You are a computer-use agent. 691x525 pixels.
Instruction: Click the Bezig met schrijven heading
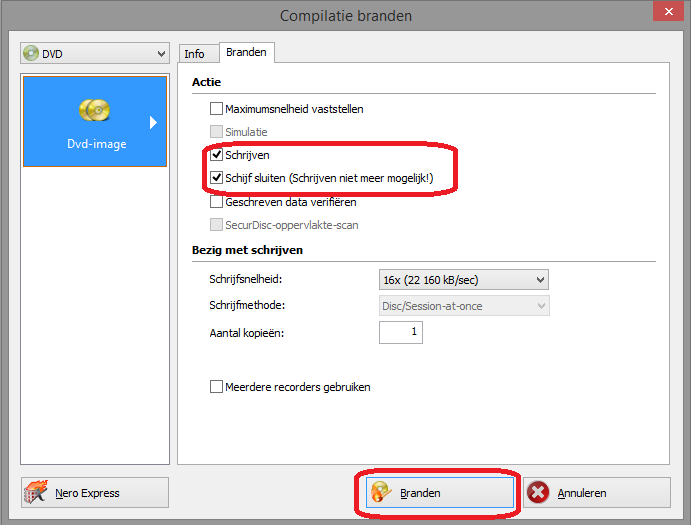[247, 250]
